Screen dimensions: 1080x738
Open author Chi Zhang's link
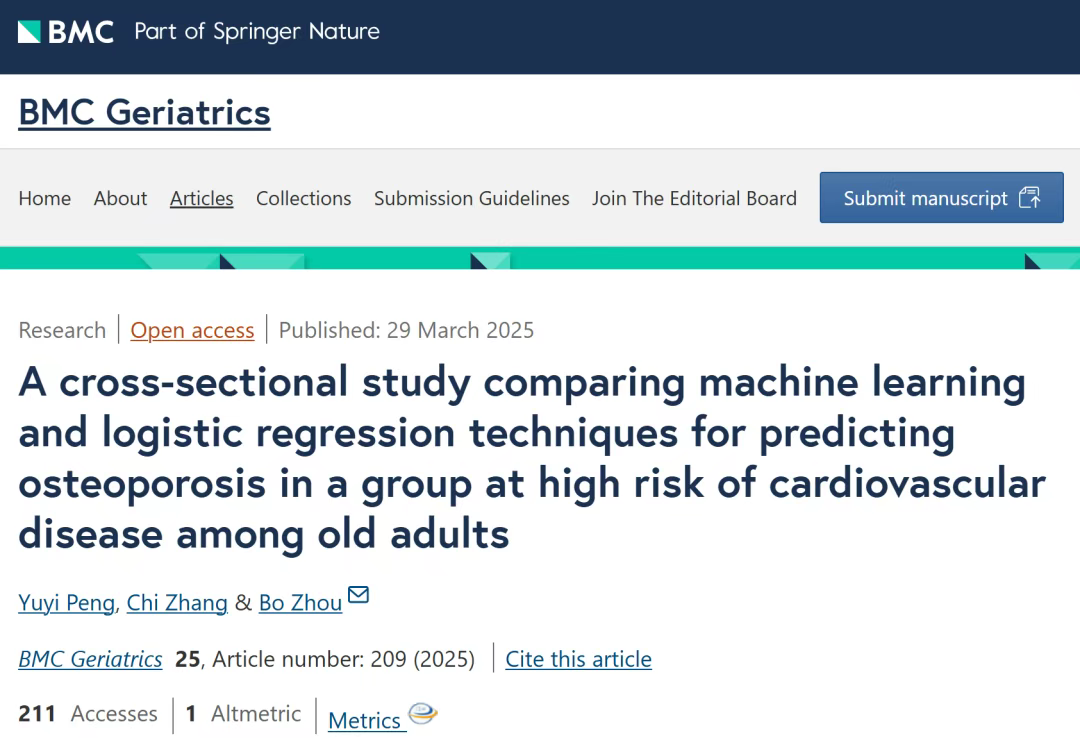177,602
